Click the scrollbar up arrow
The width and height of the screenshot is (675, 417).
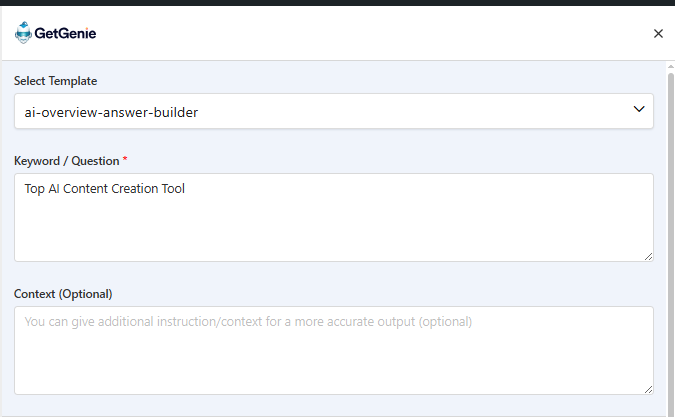(669, 67)
